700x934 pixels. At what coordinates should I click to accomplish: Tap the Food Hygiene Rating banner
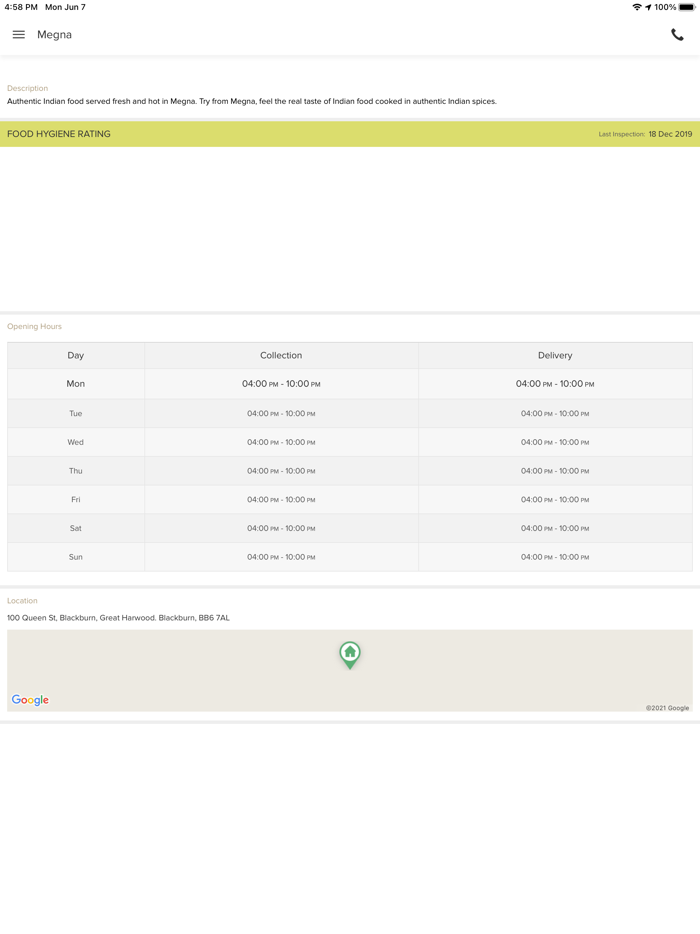[x=350, y=134]
